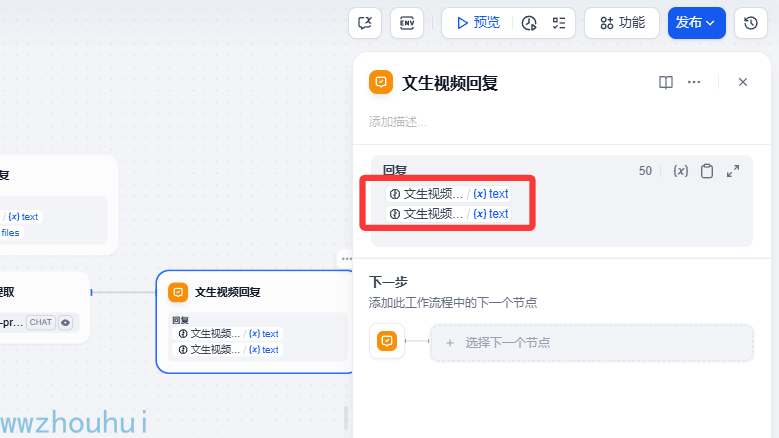The height and width of the screenshot is (438, 779).
Task: Expand the 发布 publish dropdown
Action: click(x=697, y=23)
